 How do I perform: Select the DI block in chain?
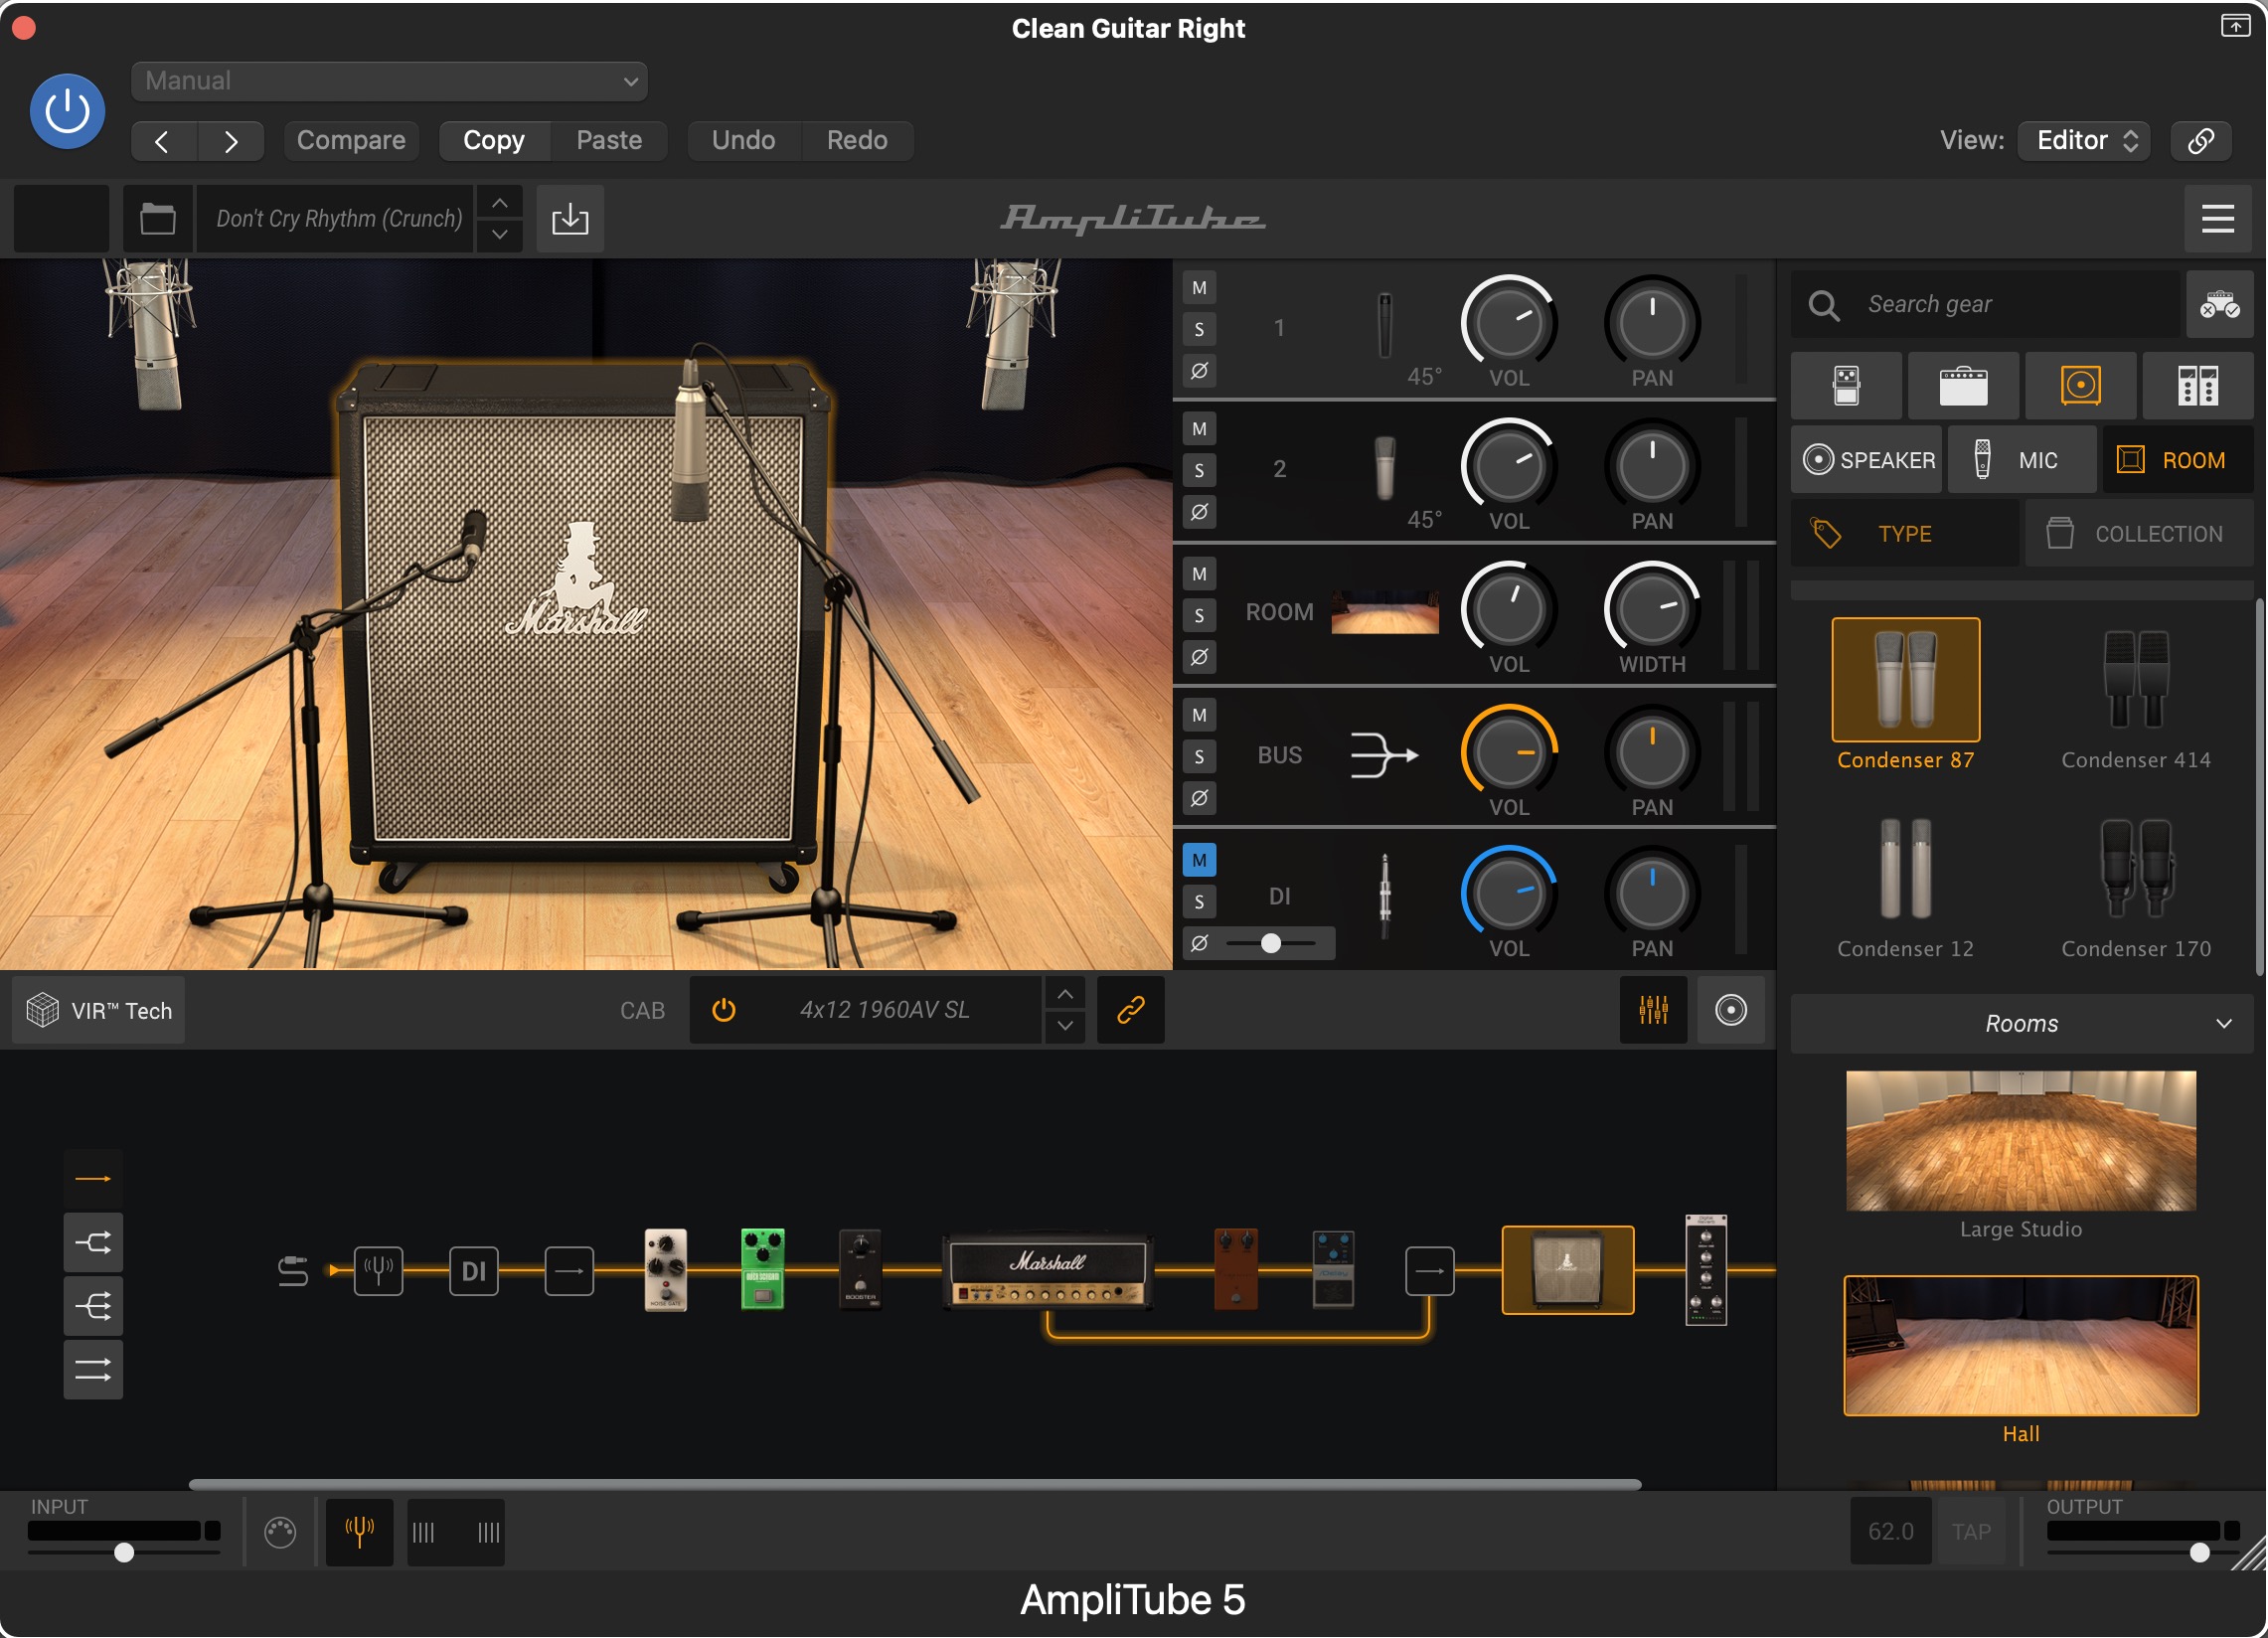[x=474, y=1271]
